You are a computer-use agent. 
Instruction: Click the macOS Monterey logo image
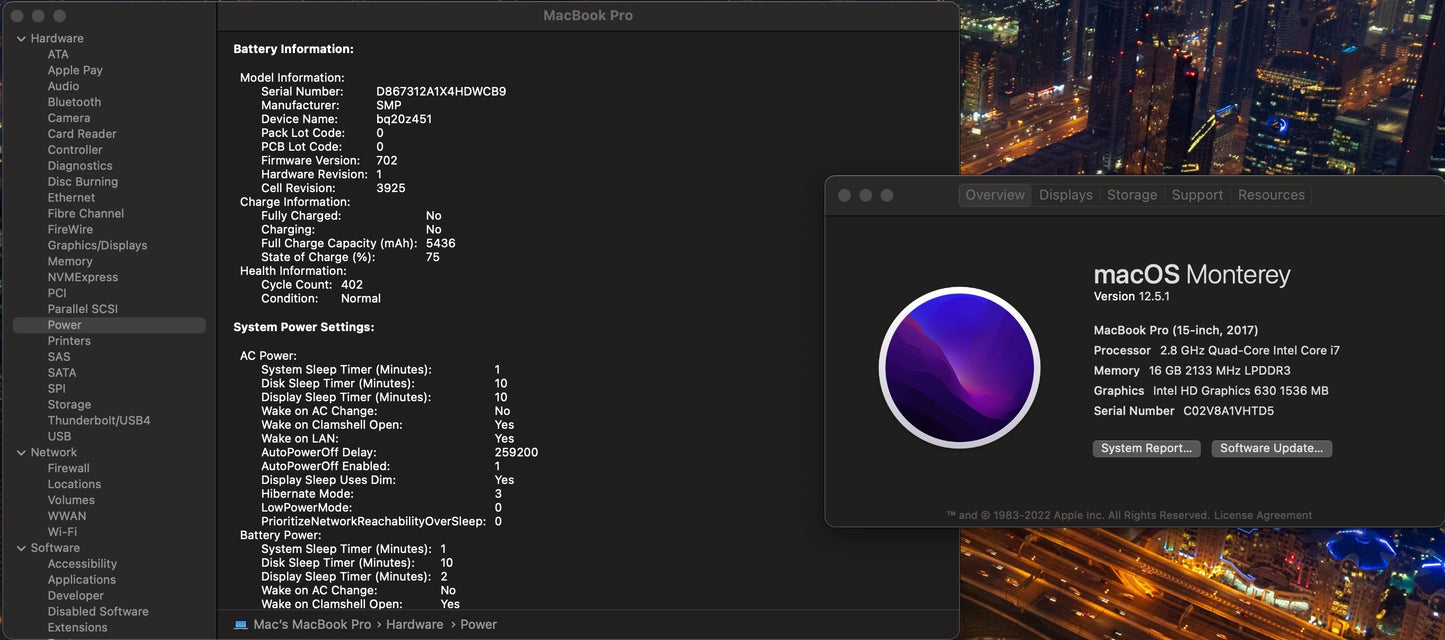[x=959, y=368]
